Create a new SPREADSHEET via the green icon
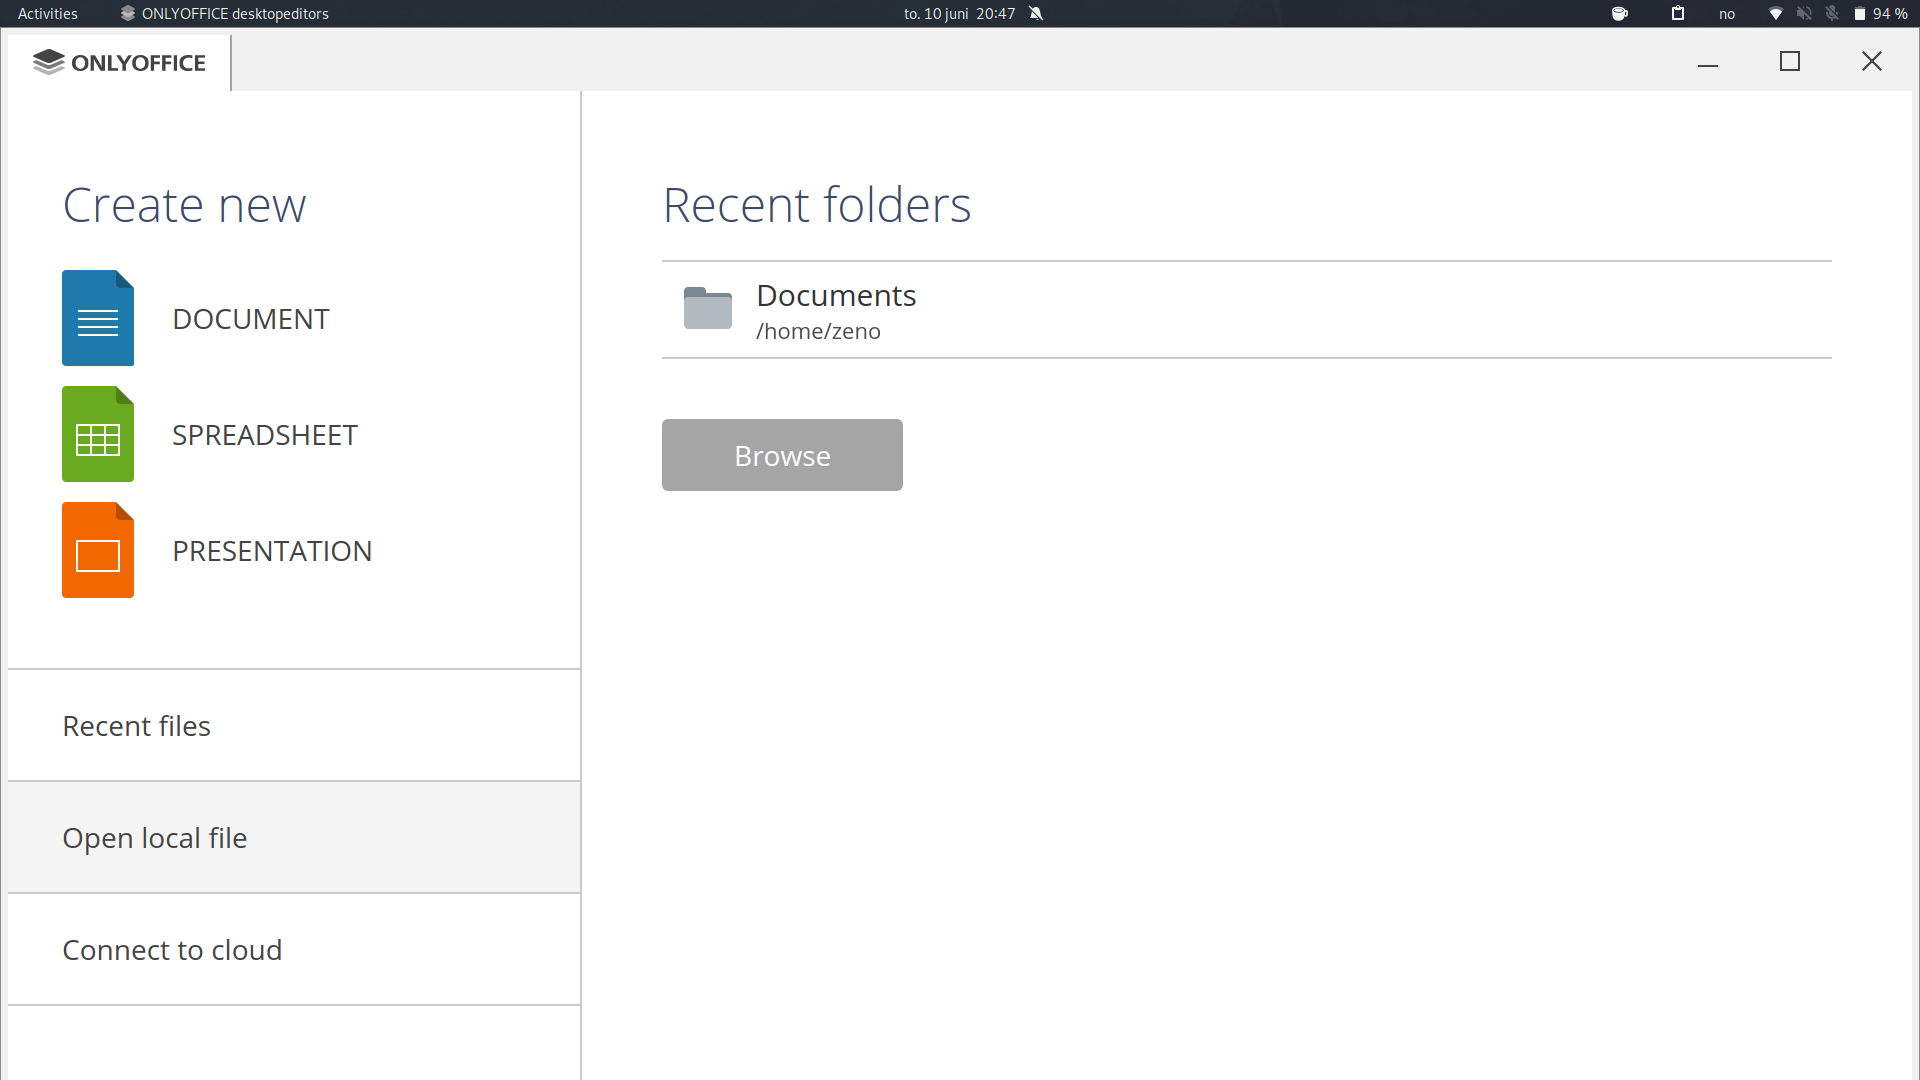Viewport: 1920px width, 1080px height. 97,433
